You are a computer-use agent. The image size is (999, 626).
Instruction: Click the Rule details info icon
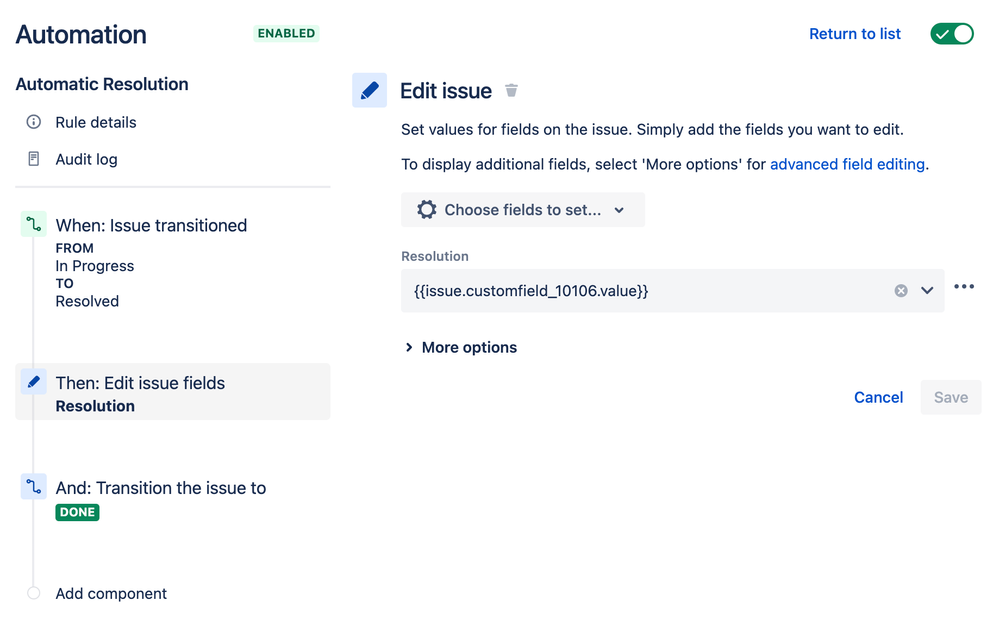[x=34, y=122]
